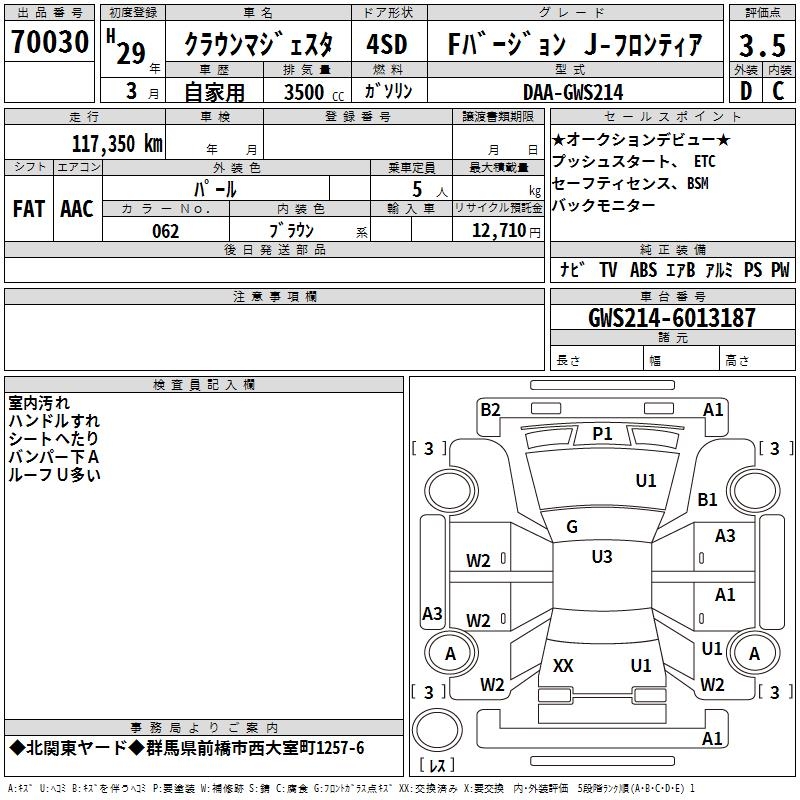Select the inspector note シートへたり
Screen dimensions: 800x800
[53, 439]
